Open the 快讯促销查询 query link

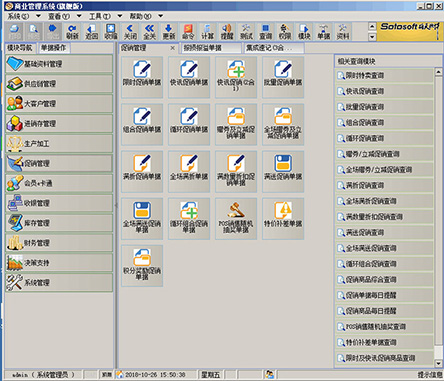(384, 91)
